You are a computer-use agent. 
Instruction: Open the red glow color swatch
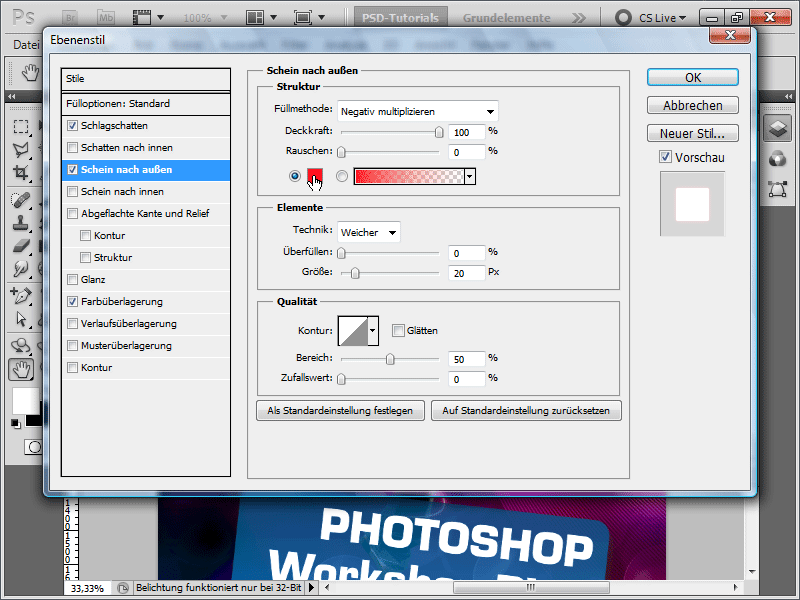click(315, 176)
